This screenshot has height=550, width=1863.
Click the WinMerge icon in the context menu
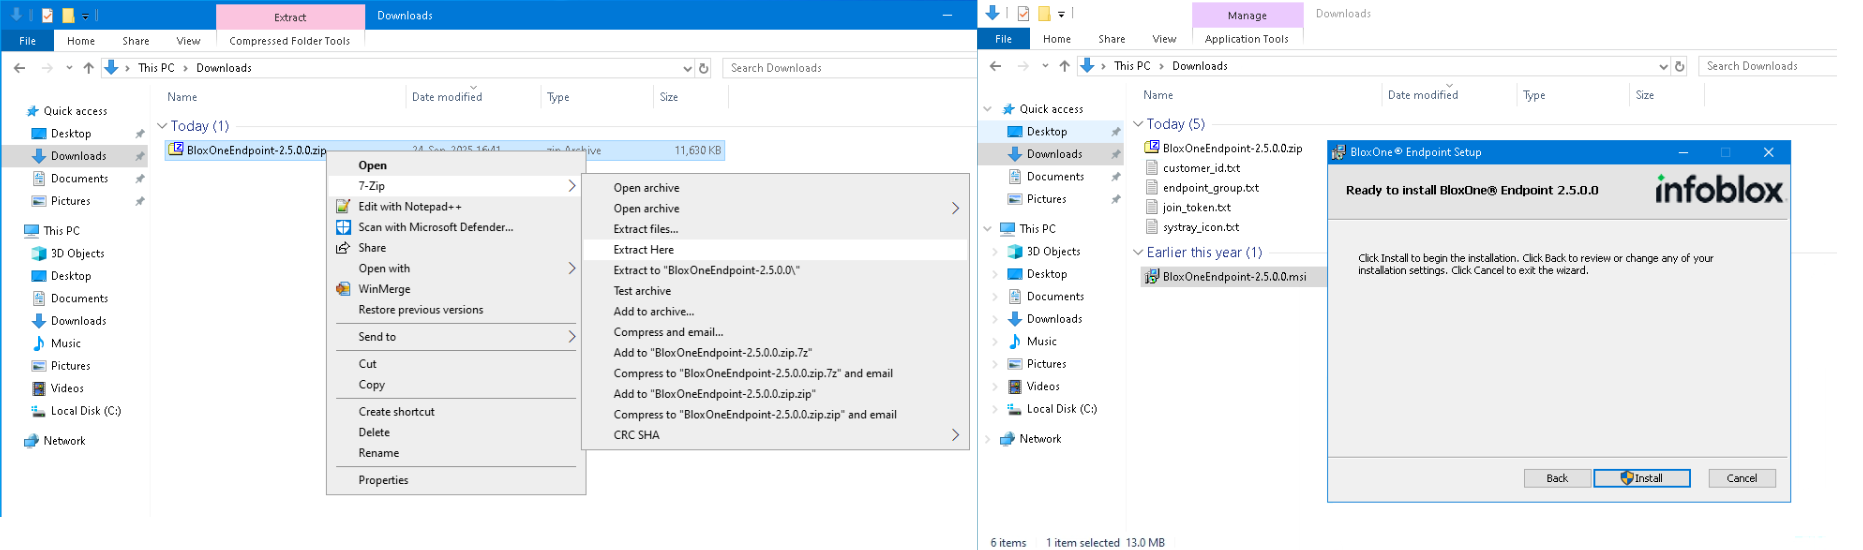(x=343, y=289)
